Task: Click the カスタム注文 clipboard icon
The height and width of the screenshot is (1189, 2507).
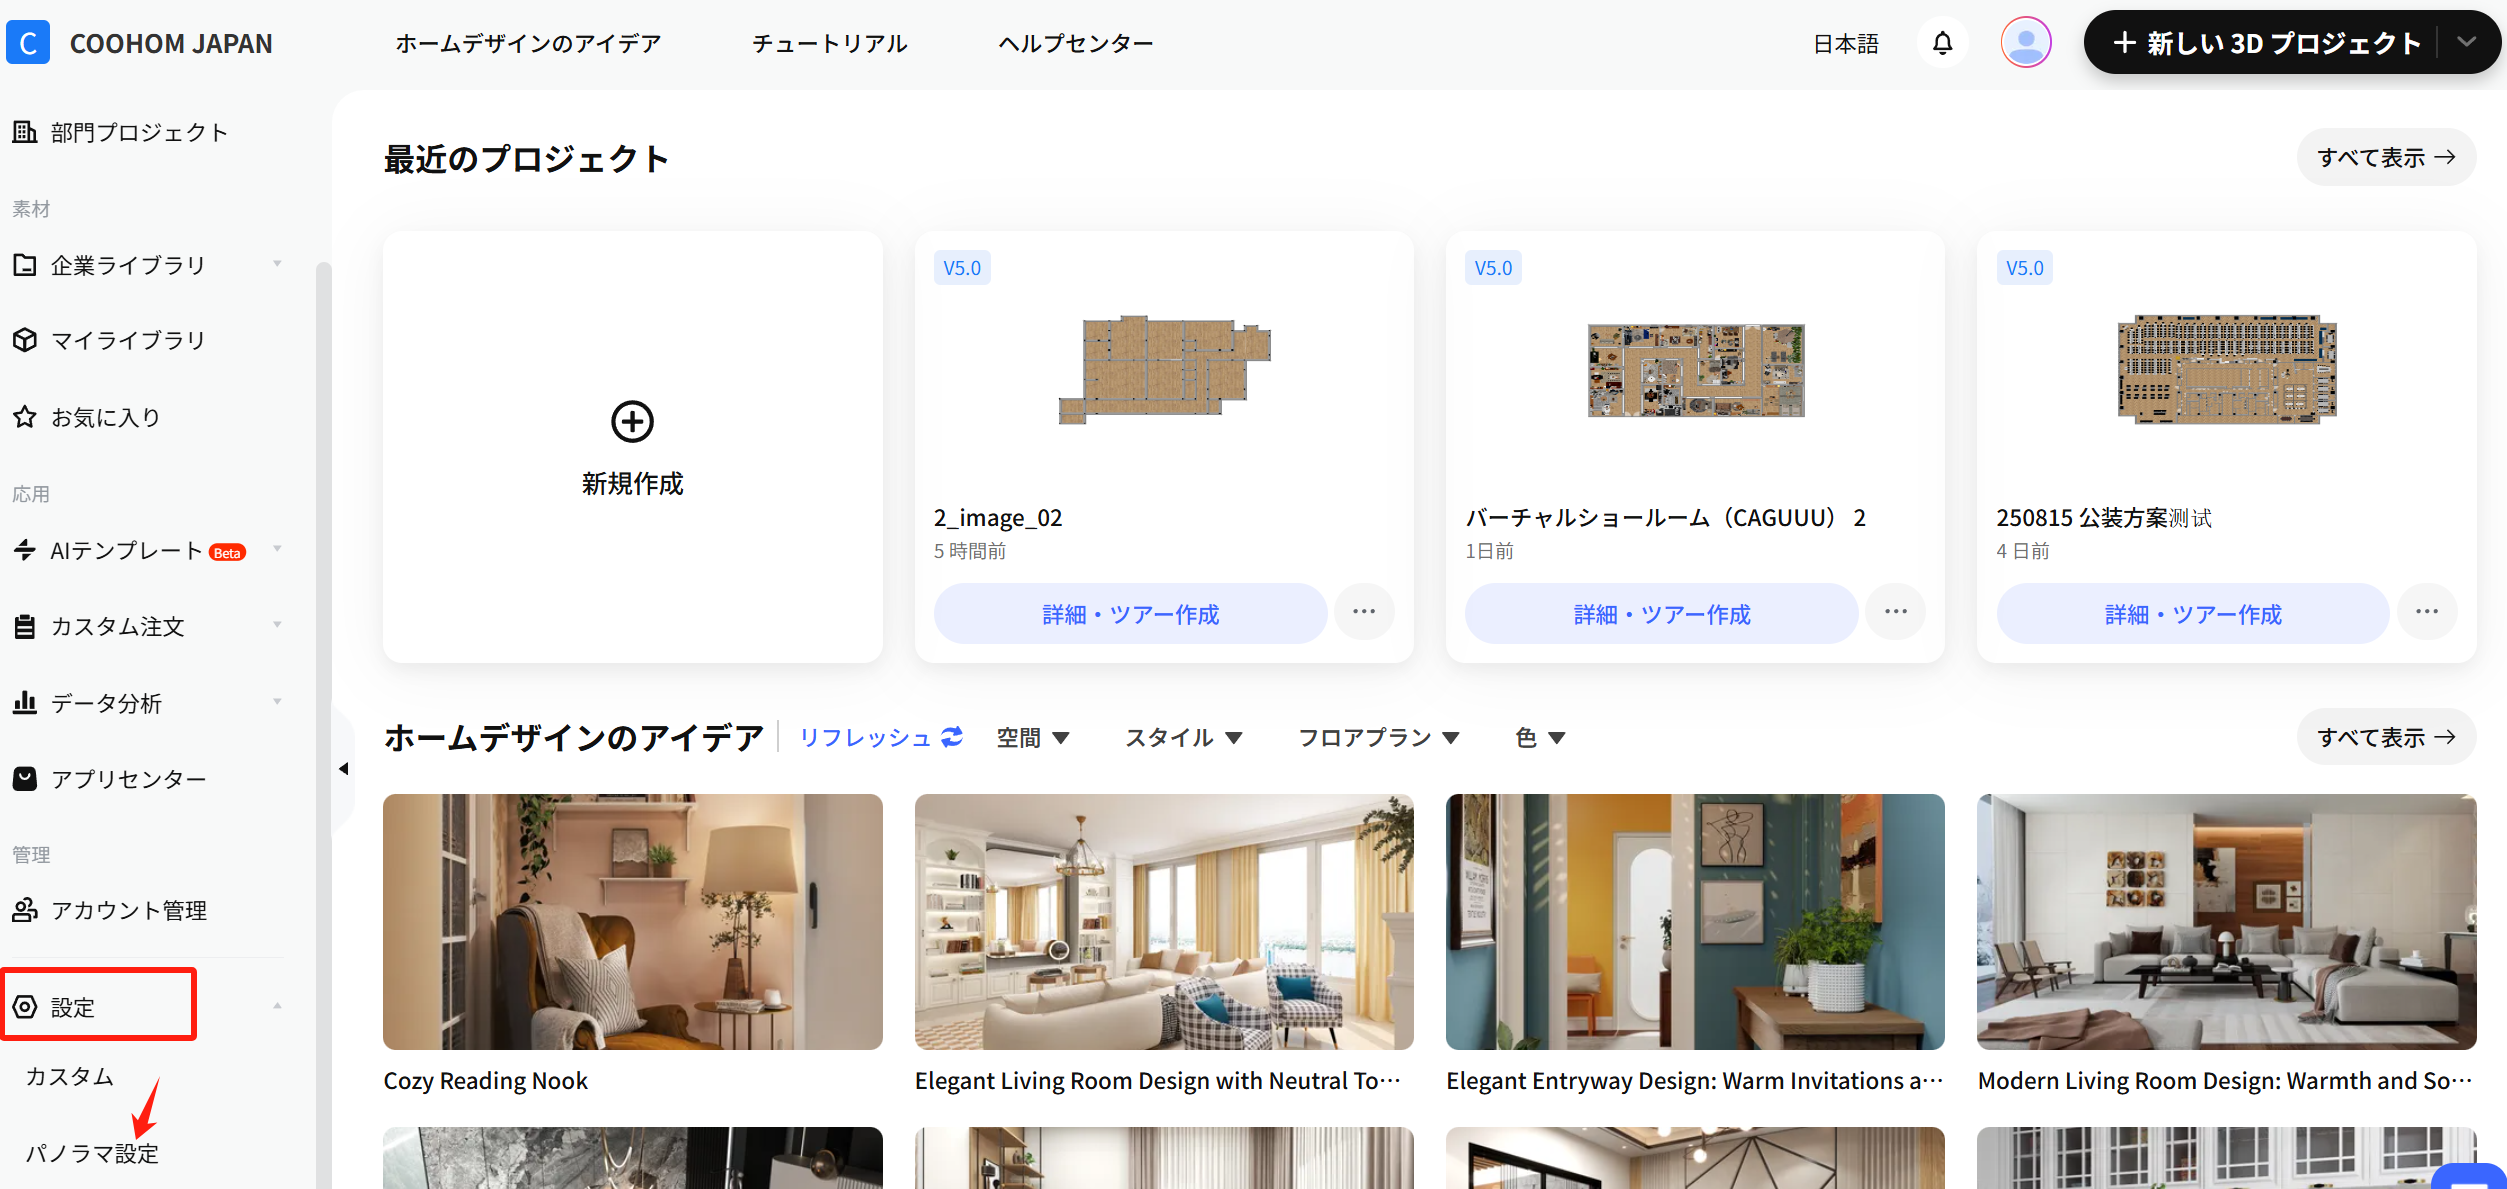Action: tap(25, 627)
